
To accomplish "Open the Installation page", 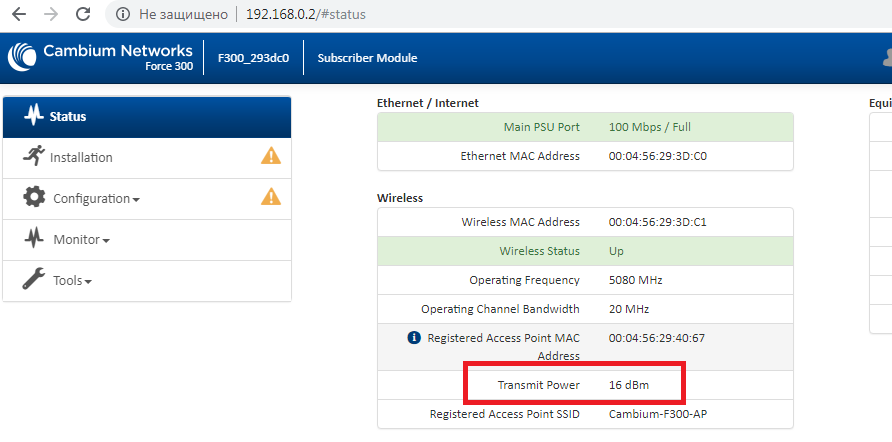I will coord(81,158).
